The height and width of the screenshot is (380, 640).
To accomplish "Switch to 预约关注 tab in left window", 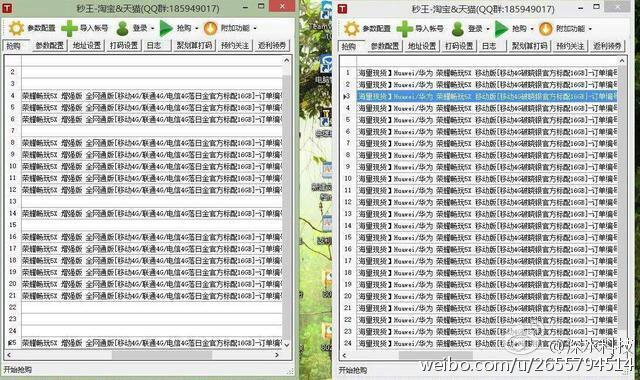I will 235,45.
